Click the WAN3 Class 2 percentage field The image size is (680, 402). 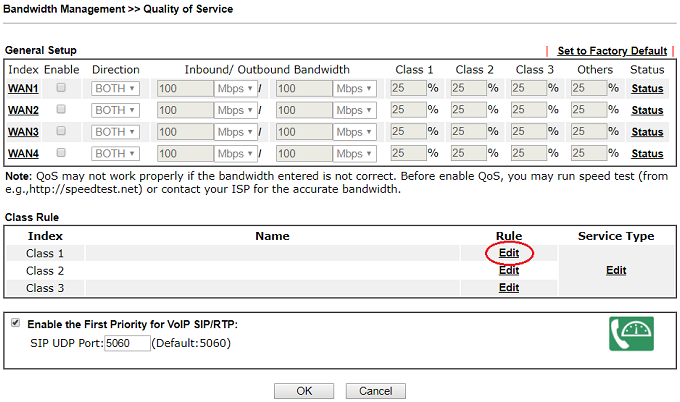click(467, 132)
